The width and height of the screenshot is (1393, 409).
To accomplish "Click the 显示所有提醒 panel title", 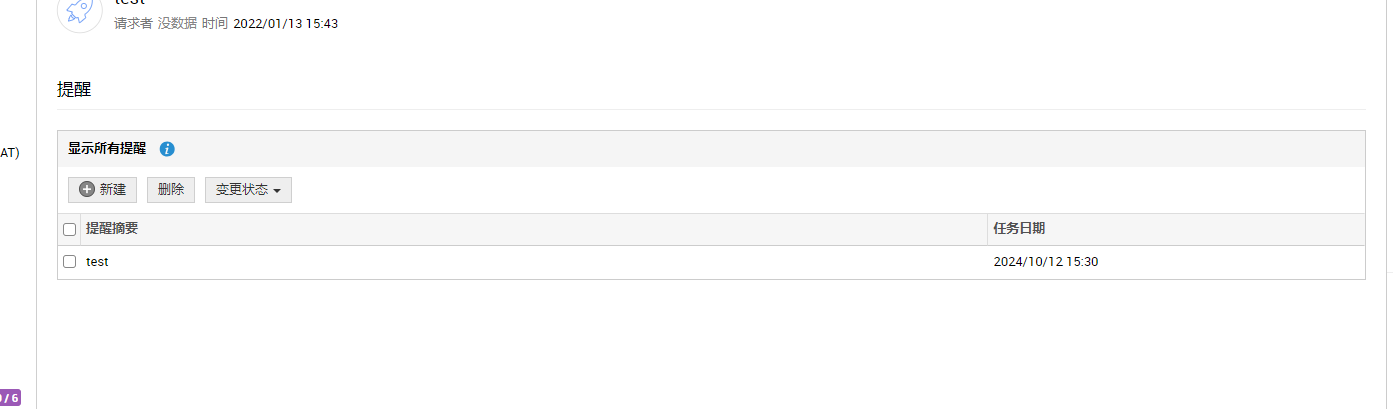I will coord(107,149).
